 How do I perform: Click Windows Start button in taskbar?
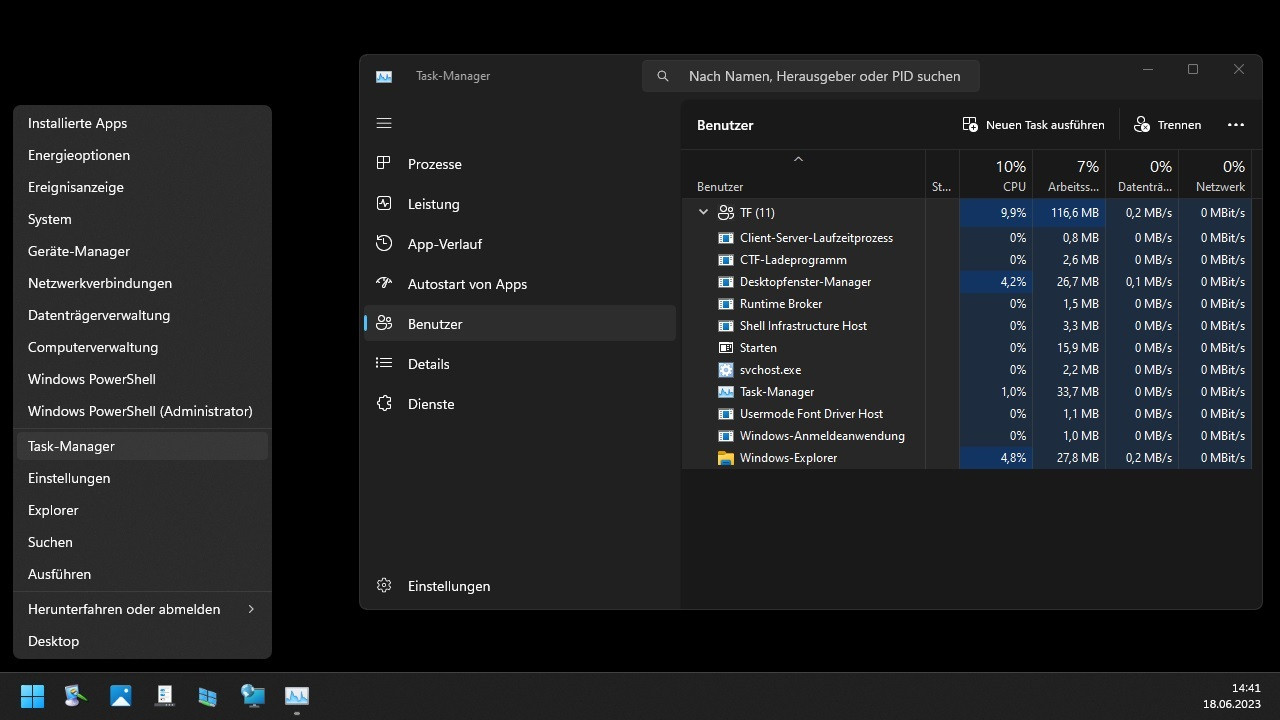click(33, 696)
